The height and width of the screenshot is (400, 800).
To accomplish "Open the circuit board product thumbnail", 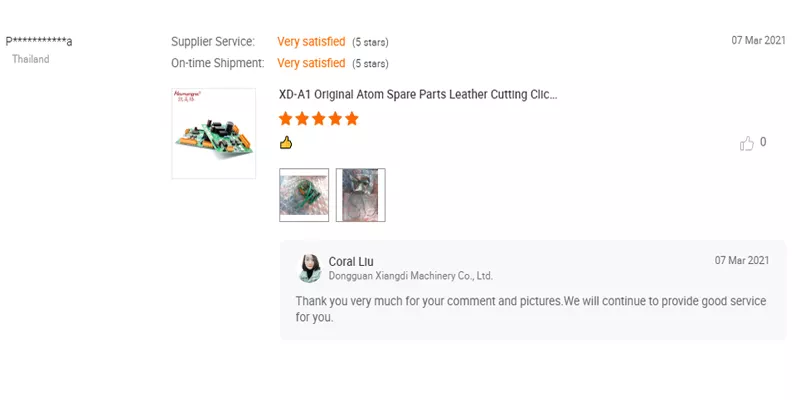I will pyautogui.click(x=214, y=133).
